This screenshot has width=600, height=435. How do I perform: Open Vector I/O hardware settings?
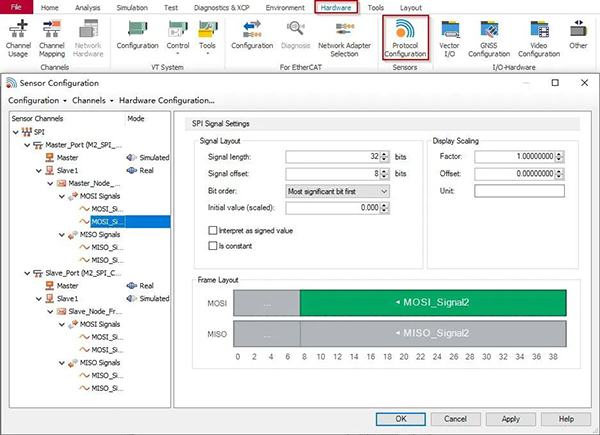(x=449, y=38)
